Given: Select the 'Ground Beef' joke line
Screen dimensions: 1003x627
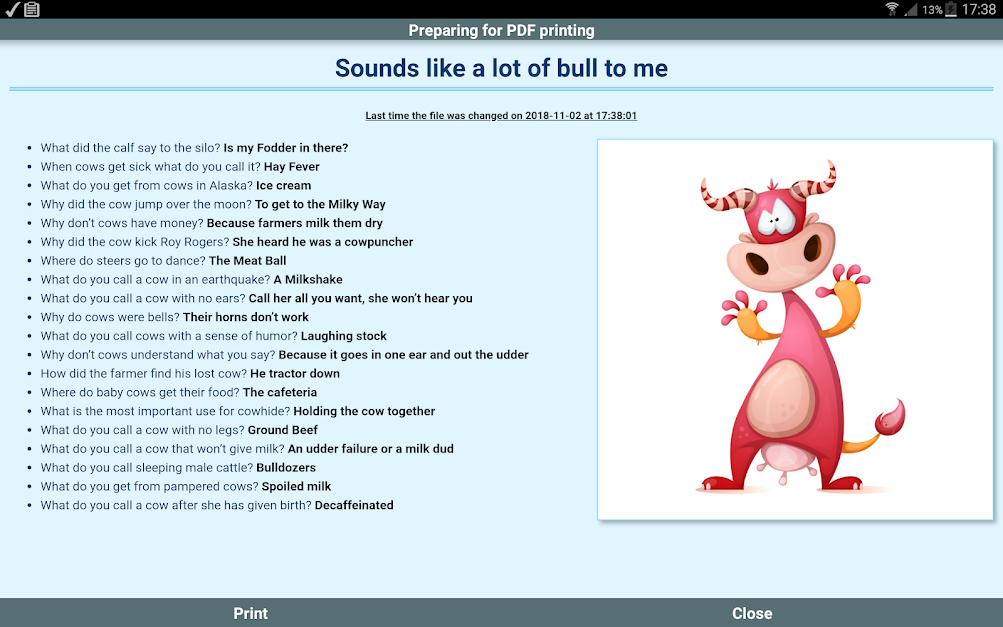Looking at the screenshot, I should pyautogui.click(x=179, y=430).
